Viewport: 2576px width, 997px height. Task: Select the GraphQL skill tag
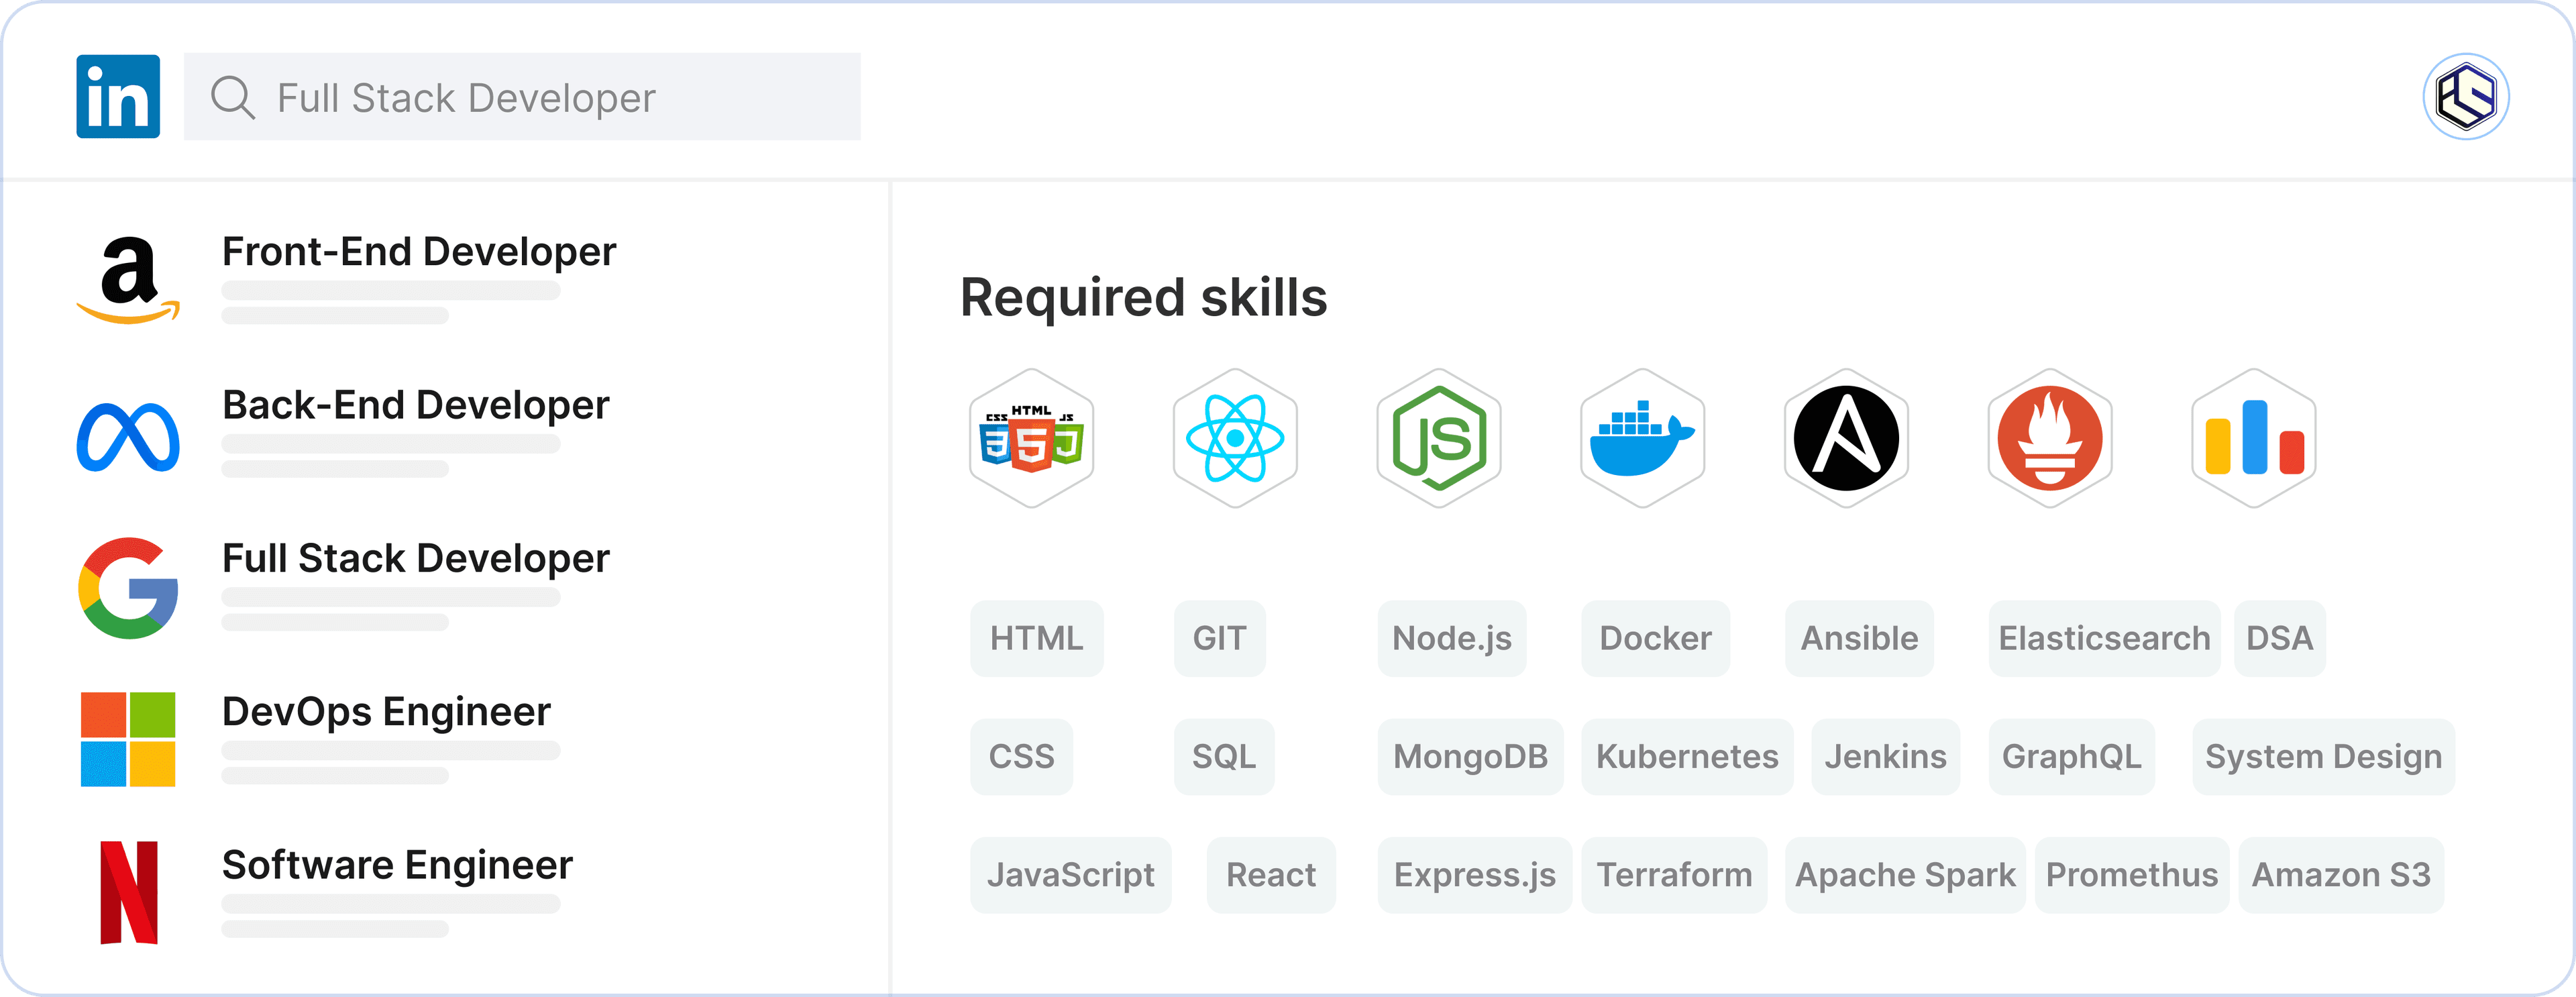click(x=2071, y=756)
